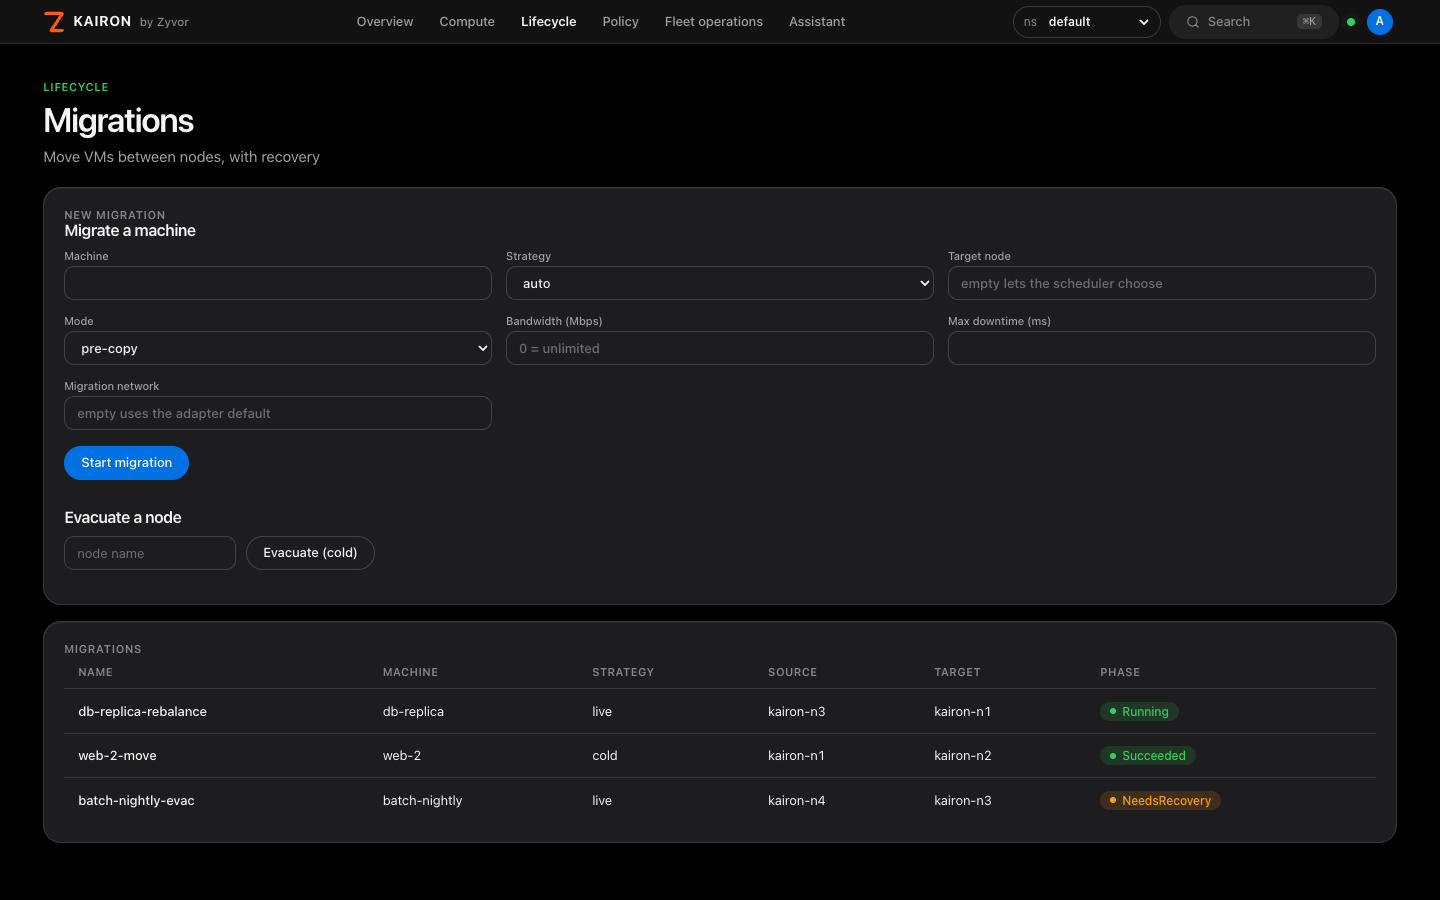1440x900 pixels.
Task: Open the Compute menu
Action: [467, 22]
